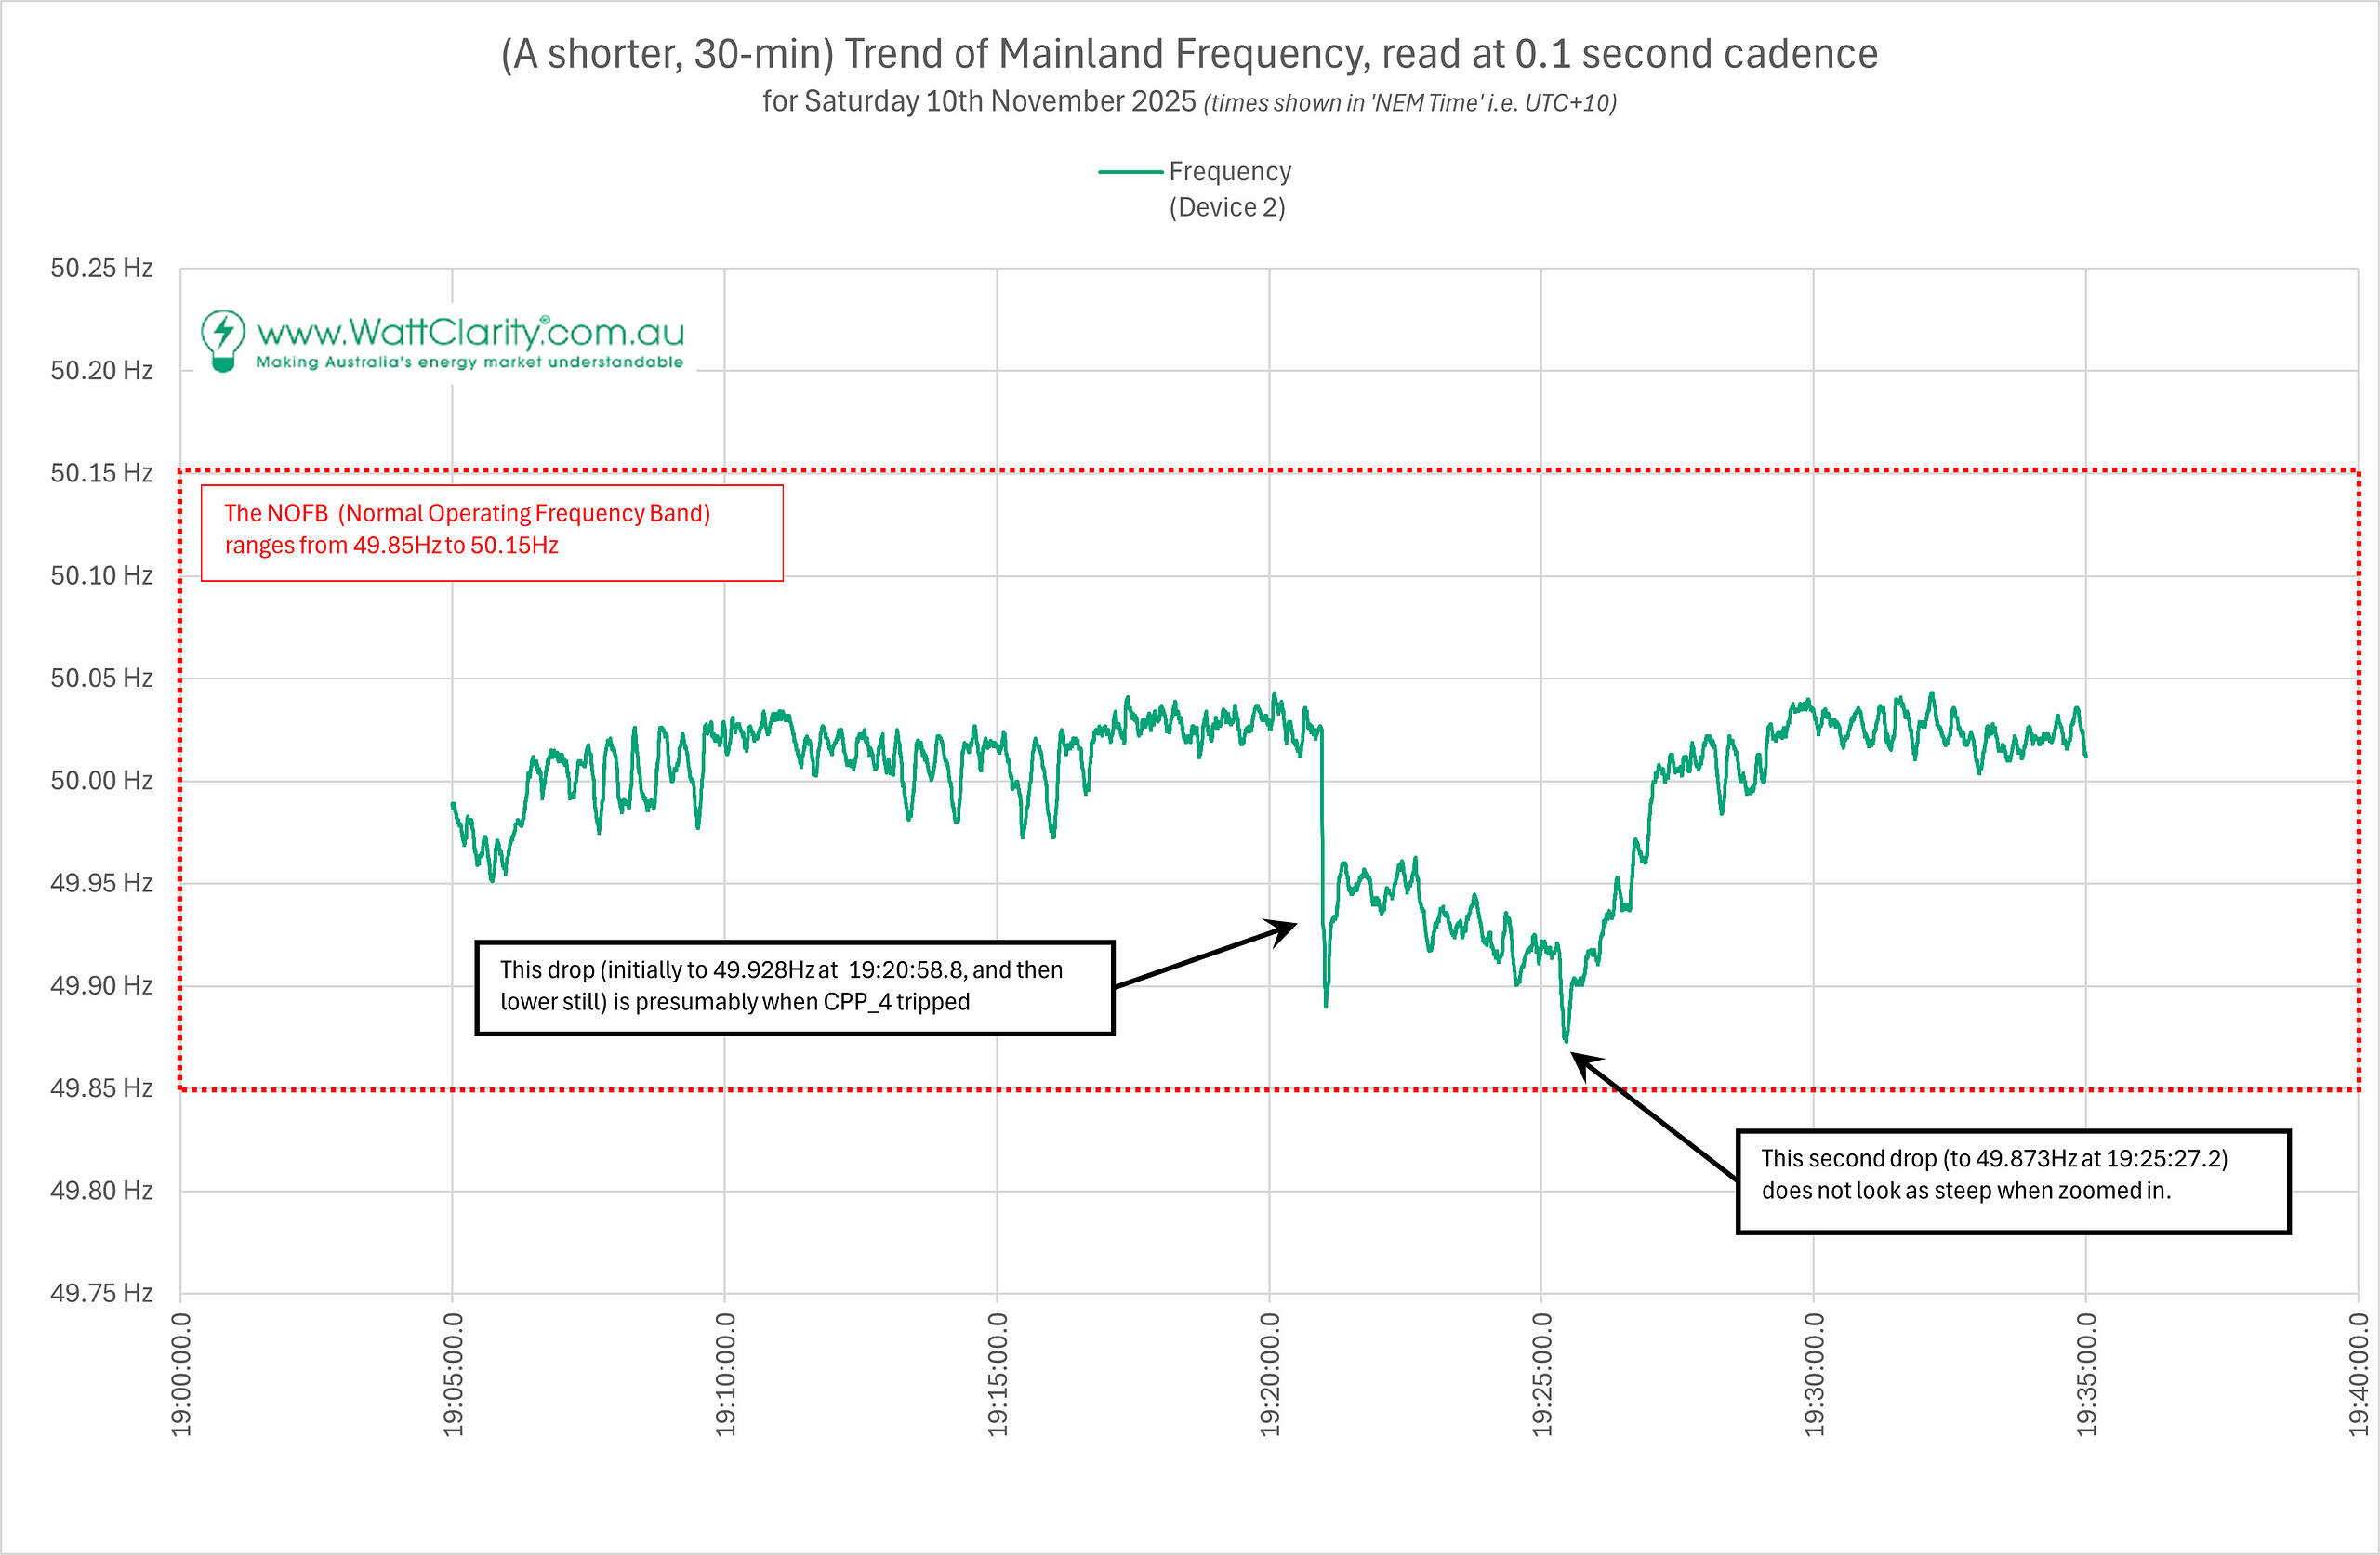Click the chart title about Mainland Frequency

(1188, 54)
